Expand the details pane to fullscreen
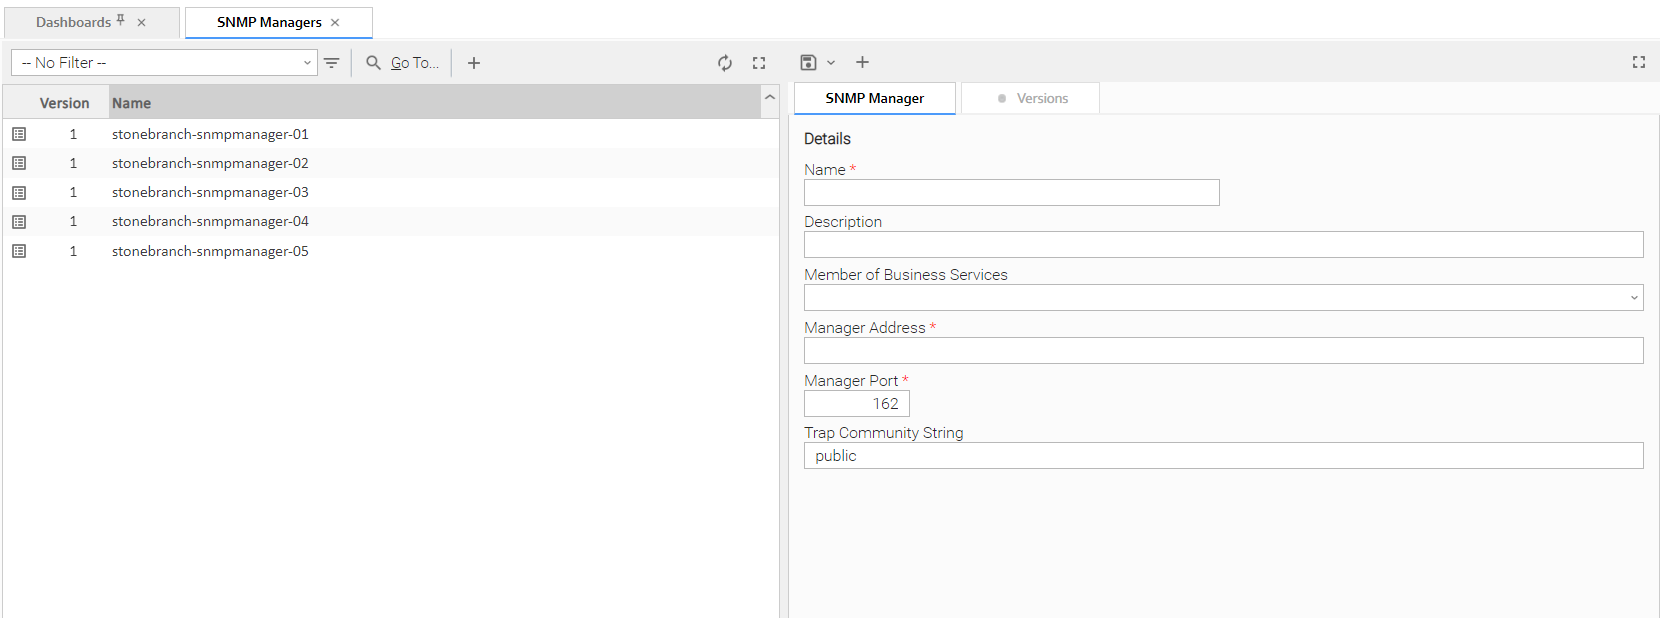The height and width of the screenshot is (618, 1660). (x=1638, y=62)
